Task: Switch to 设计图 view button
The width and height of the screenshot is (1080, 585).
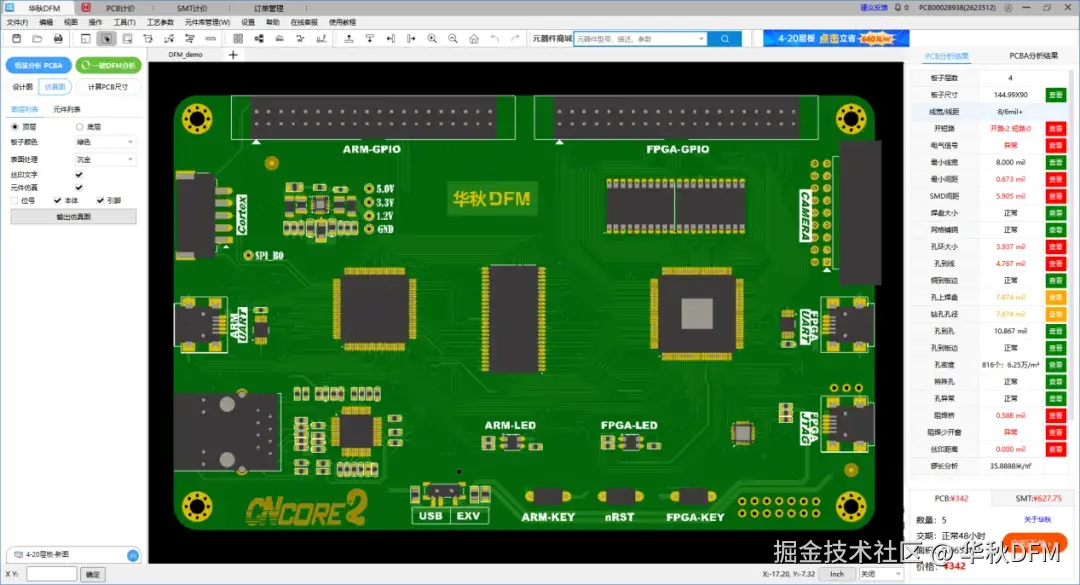Action: click(x=22, y=87)
